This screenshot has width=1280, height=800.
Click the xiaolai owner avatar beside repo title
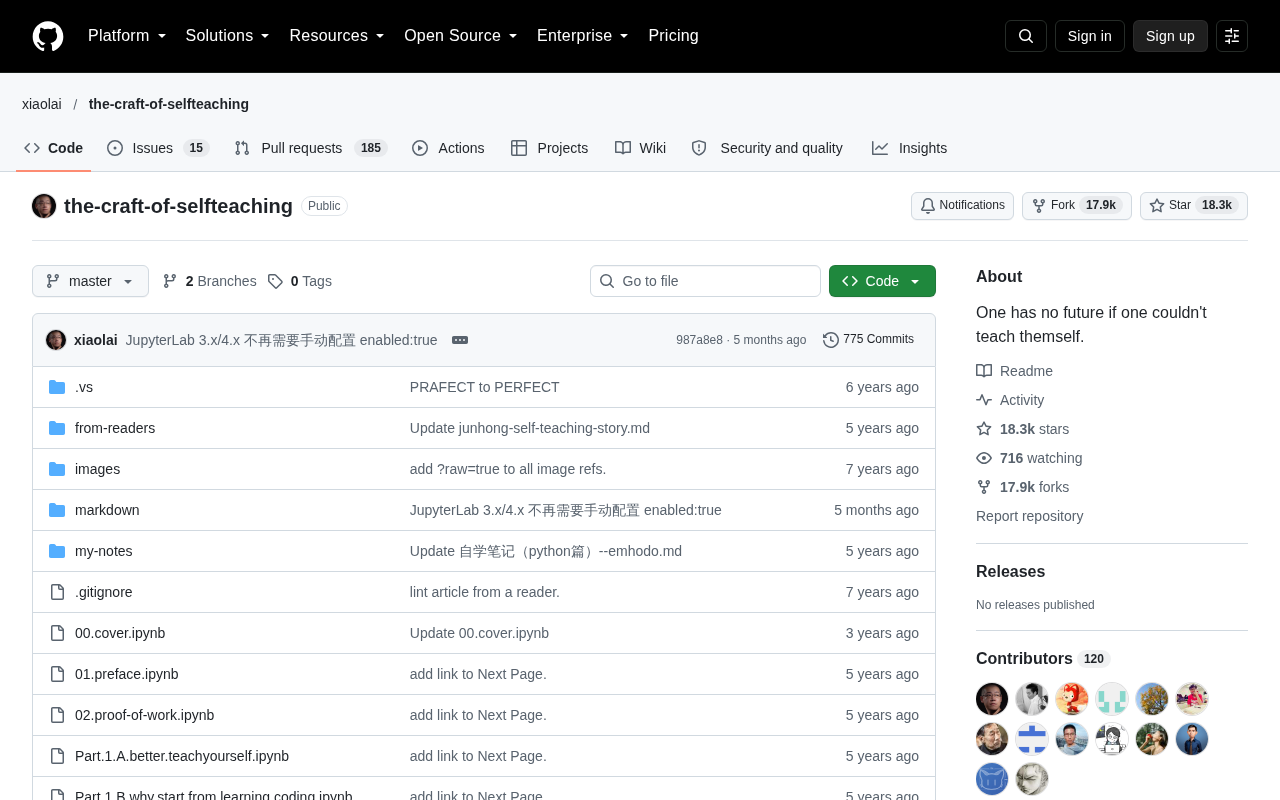44,206
